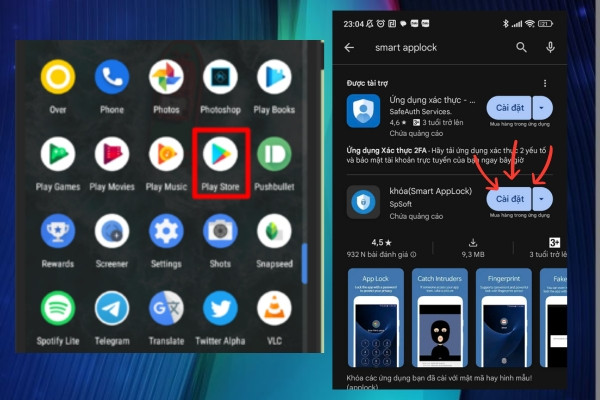Expand install options for SafeAuth app
Screen dimensions: 600x400
(542, 108)
